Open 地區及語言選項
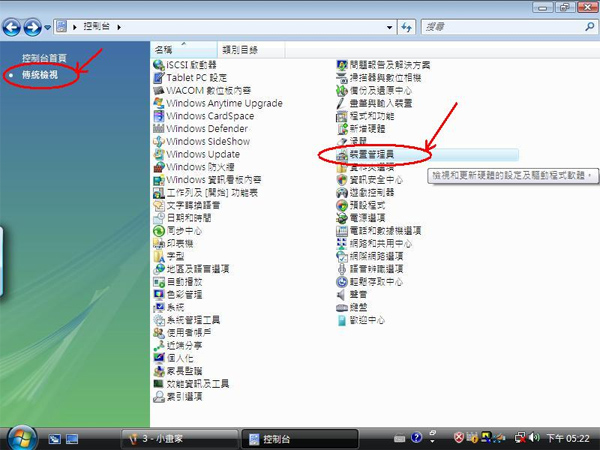The height and width of the screenshot is (450, 600). coord(191,269)
